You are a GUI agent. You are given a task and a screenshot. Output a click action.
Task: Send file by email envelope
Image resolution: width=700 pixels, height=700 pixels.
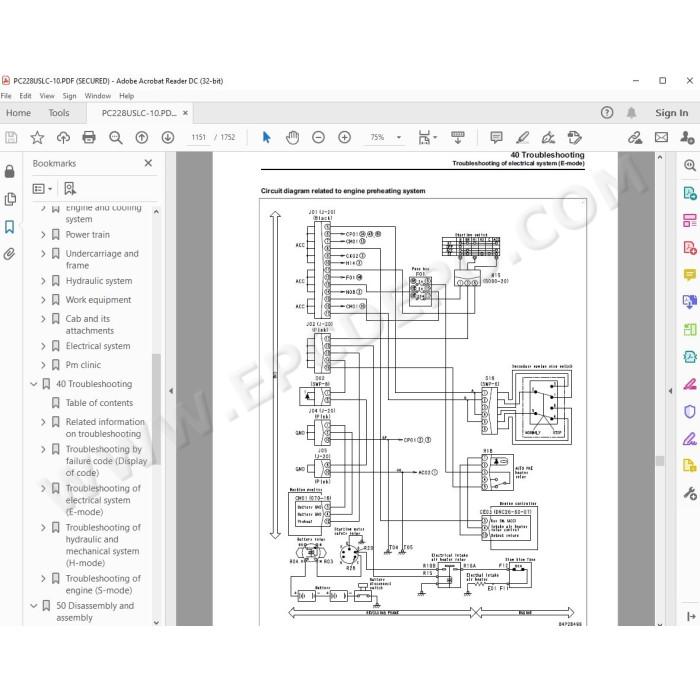[x=661, y=138]
